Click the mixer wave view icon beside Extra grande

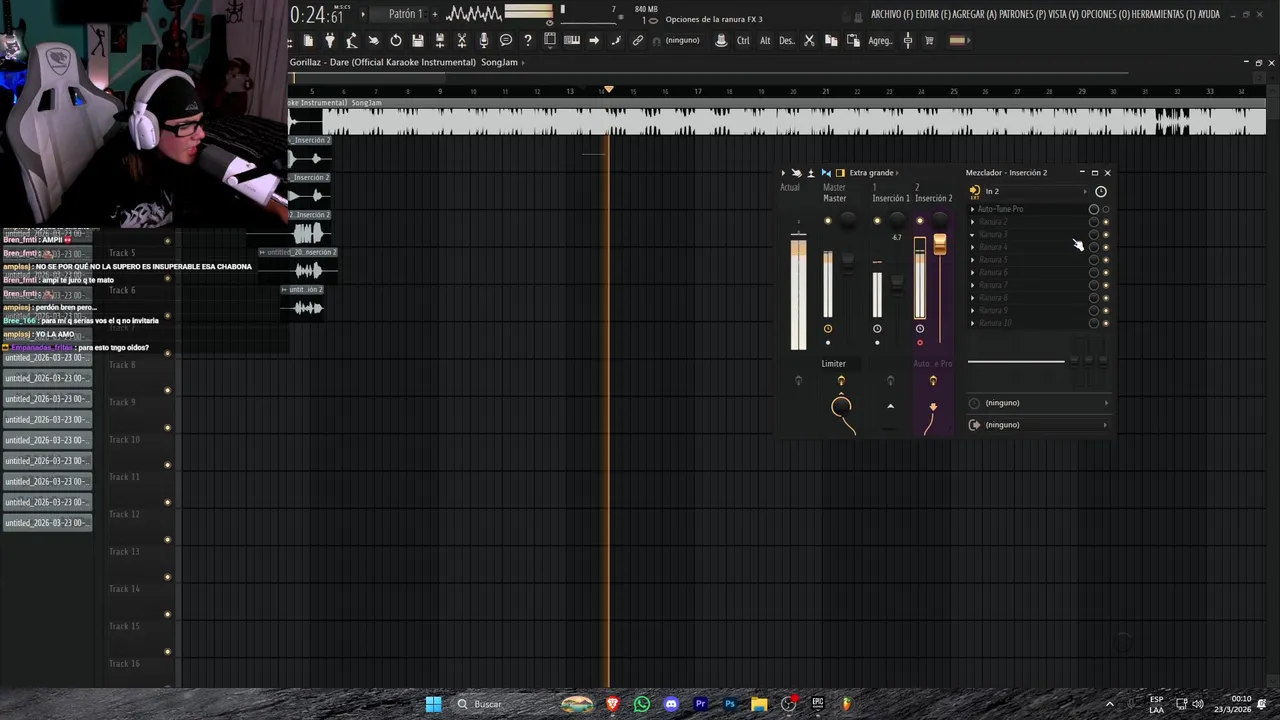pos(826,173)
